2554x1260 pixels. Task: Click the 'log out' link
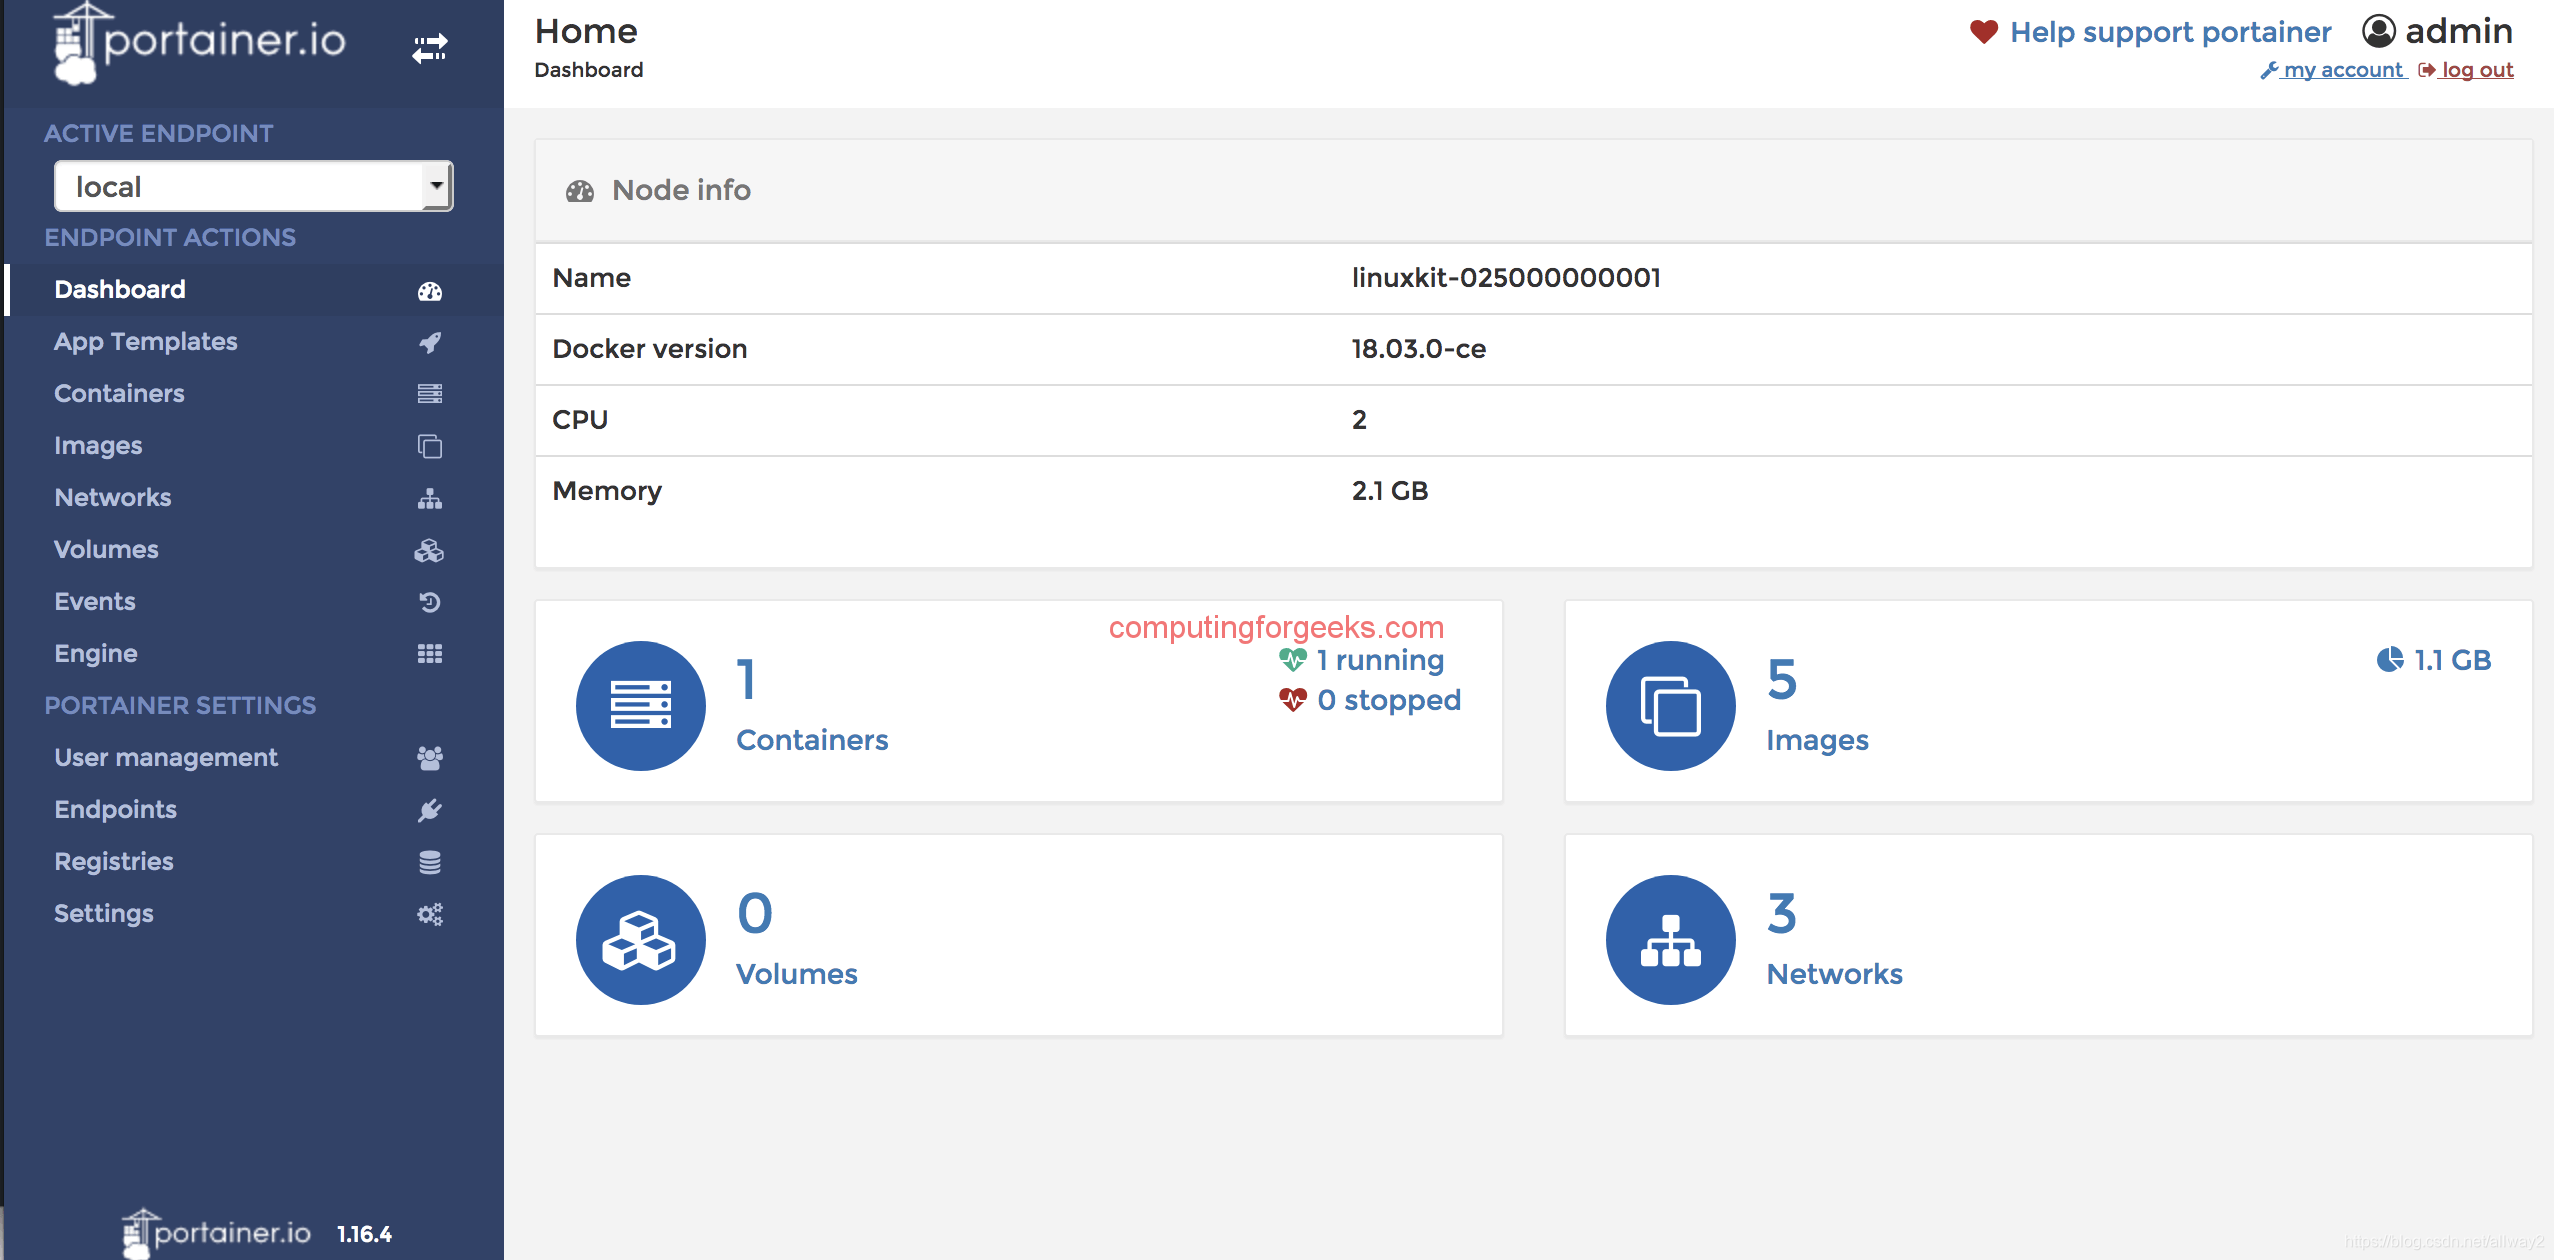[2466, 70]
